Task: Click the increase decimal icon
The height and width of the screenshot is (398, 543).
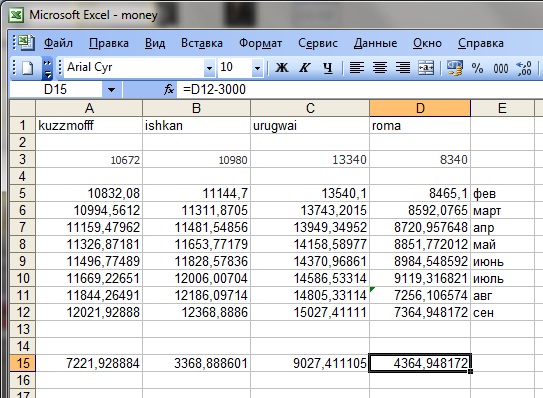Action: click(x=524, y=68)
